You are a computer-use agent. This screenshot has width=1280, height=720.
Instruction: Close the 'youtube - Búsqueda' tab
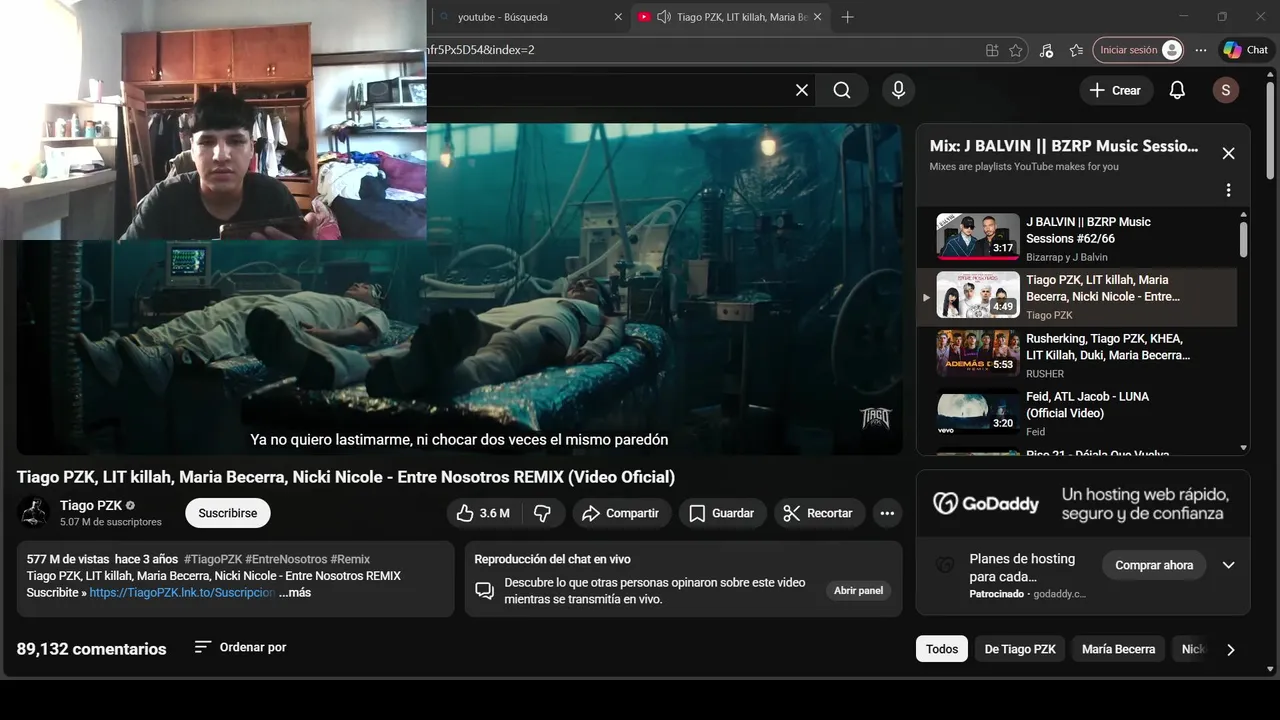pyautogui.click(x=618, y=17)
